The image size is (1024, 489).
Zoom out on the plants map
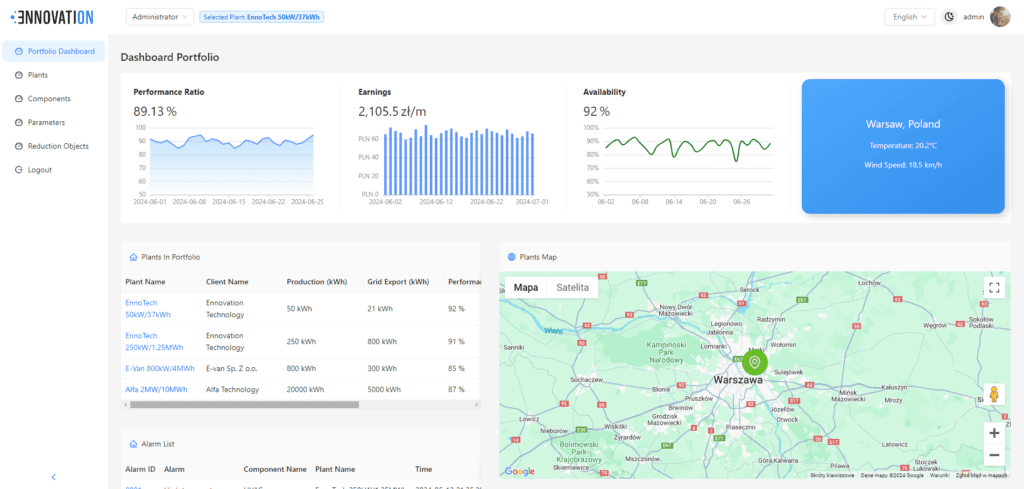pos(993,456)
